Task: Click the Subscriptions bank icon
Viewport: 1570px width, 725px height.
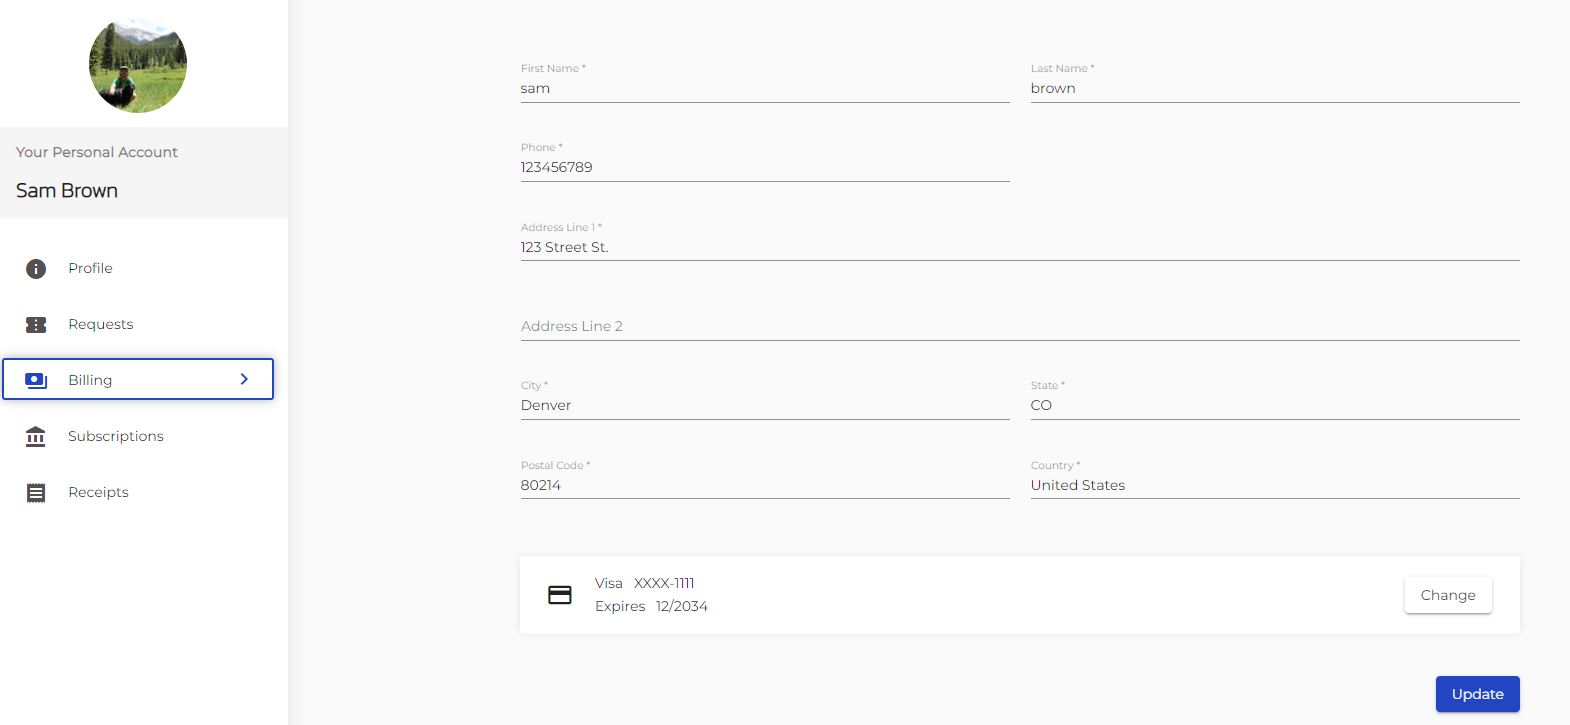Action: [36, 437]
